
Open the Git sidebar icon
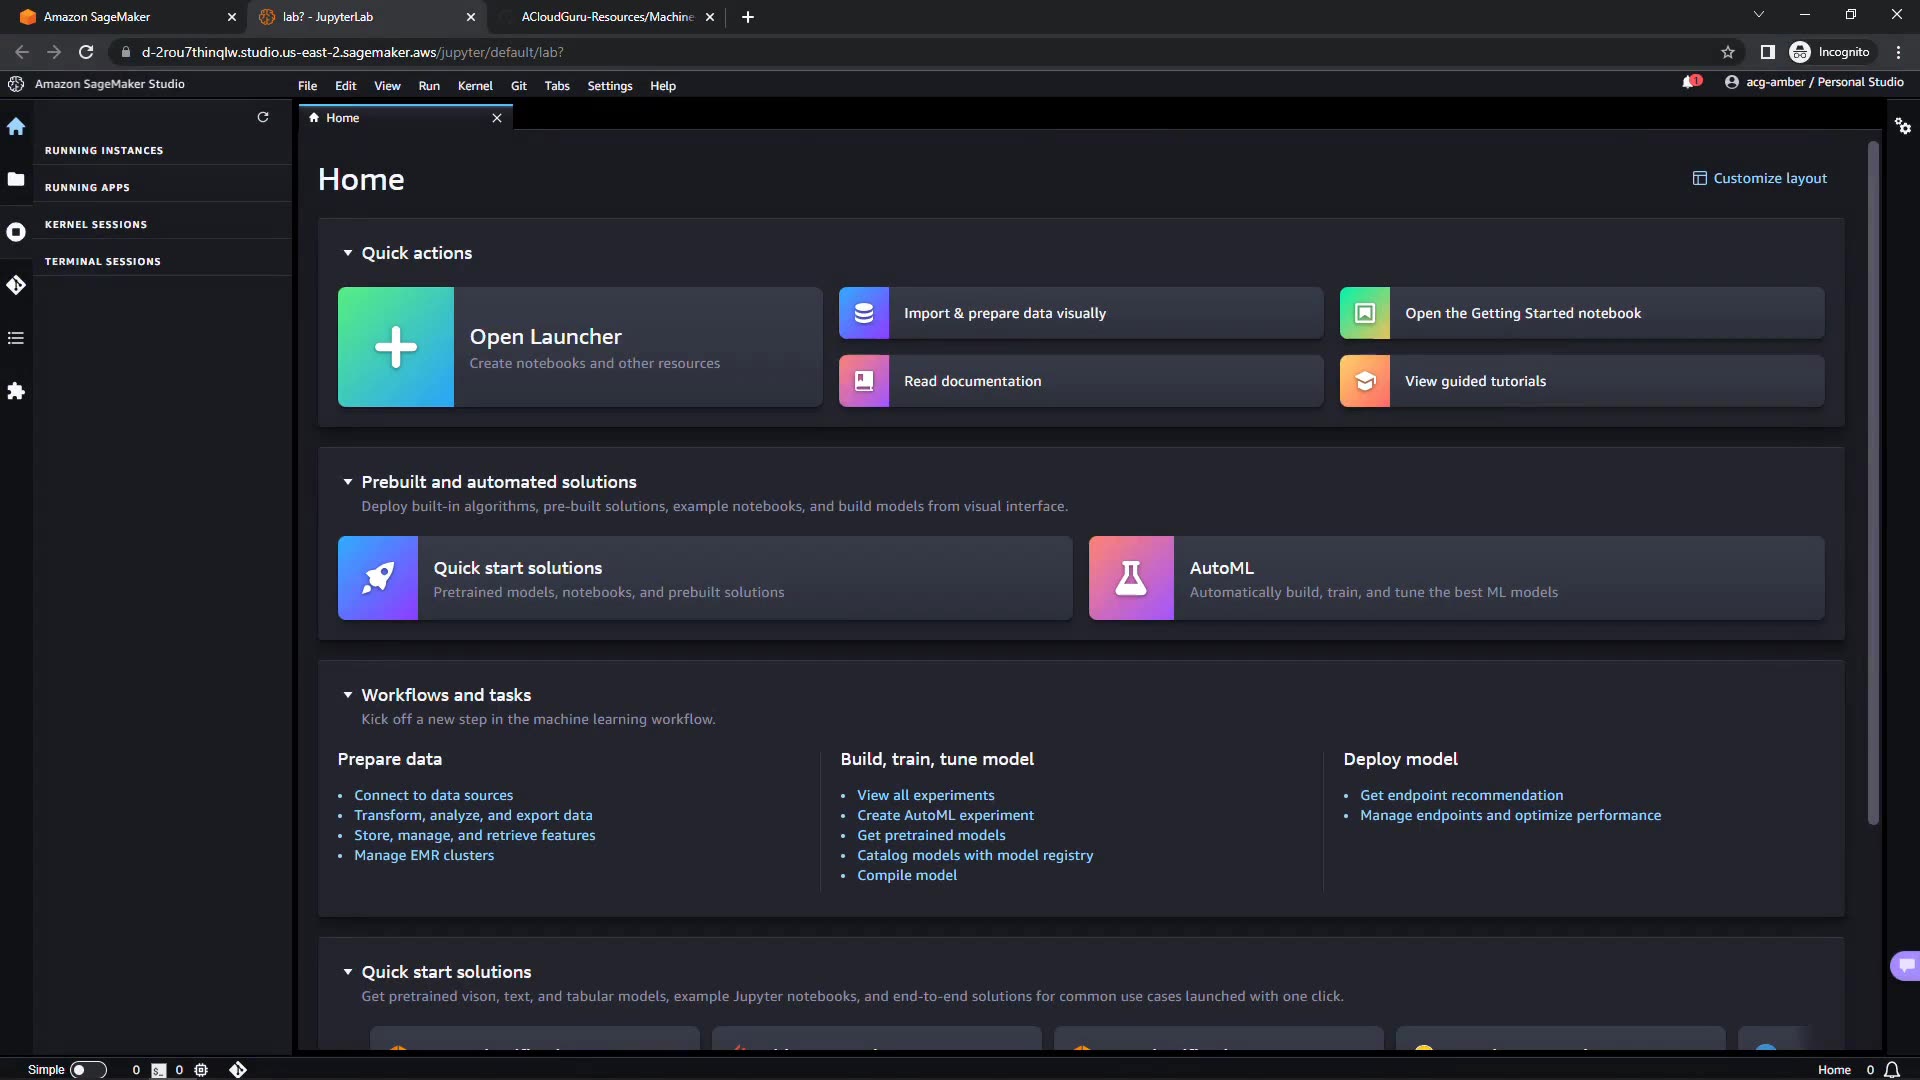click(16, 285)
